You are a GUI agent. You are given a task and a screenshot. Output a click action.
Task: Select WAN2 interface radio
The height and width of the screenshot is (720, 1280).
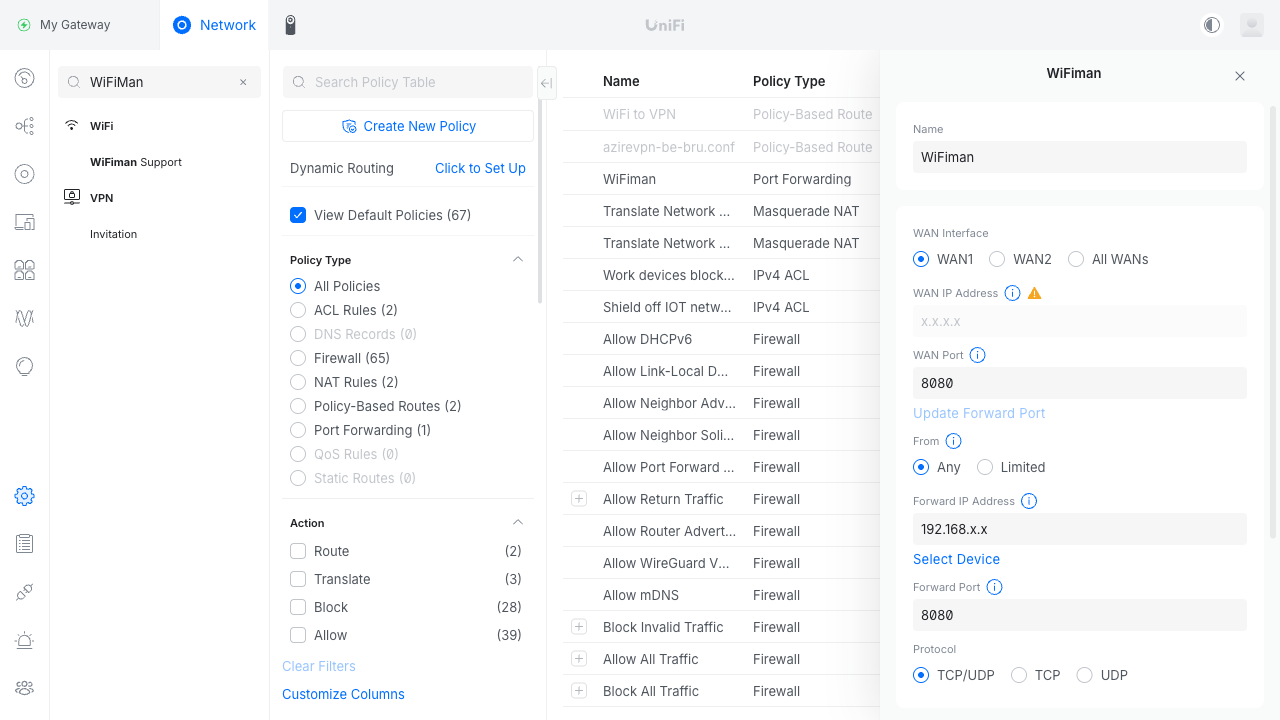pyautogui.click(x=997, y=259)
